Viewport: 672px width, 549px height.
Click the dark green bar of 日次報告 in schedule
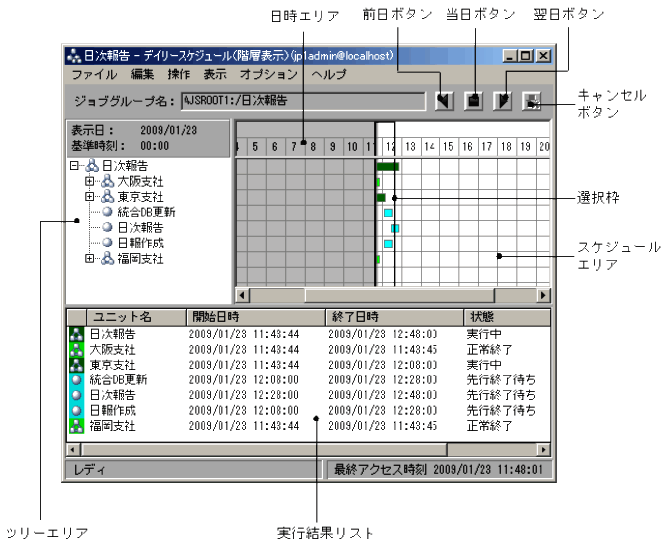[x=388, y=166]
